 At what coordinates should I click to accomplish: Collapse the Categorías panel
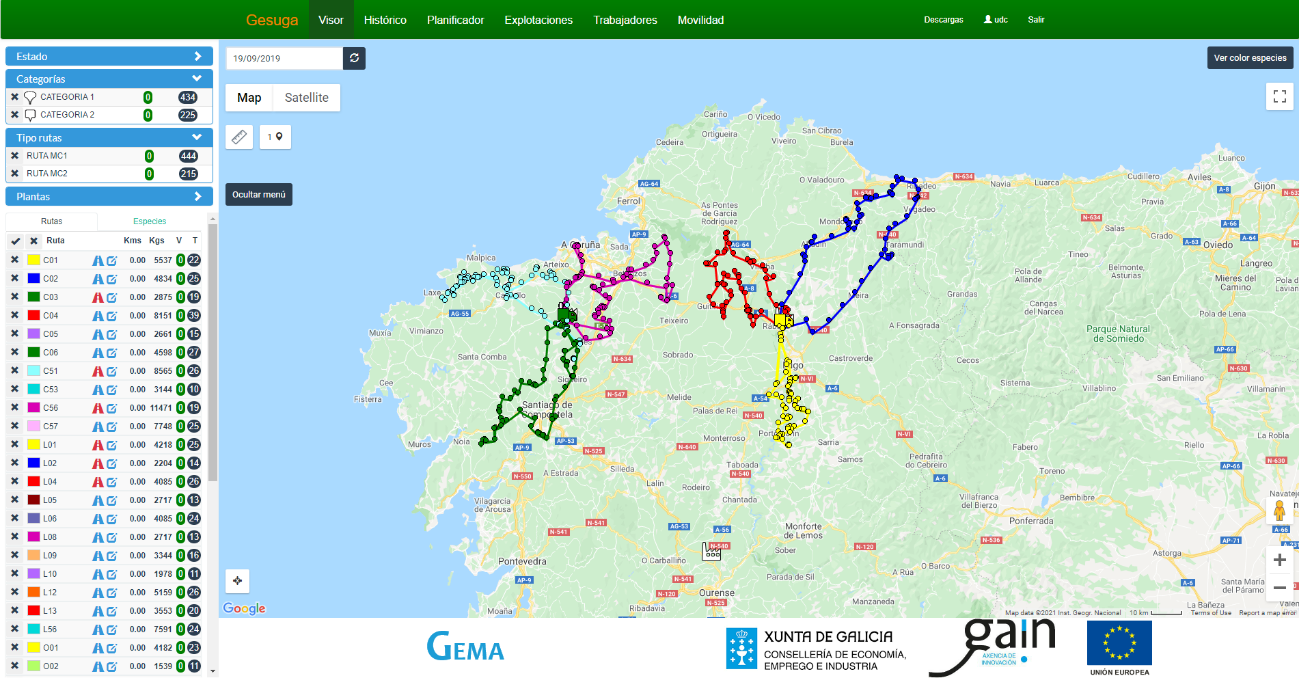[197, 78]
